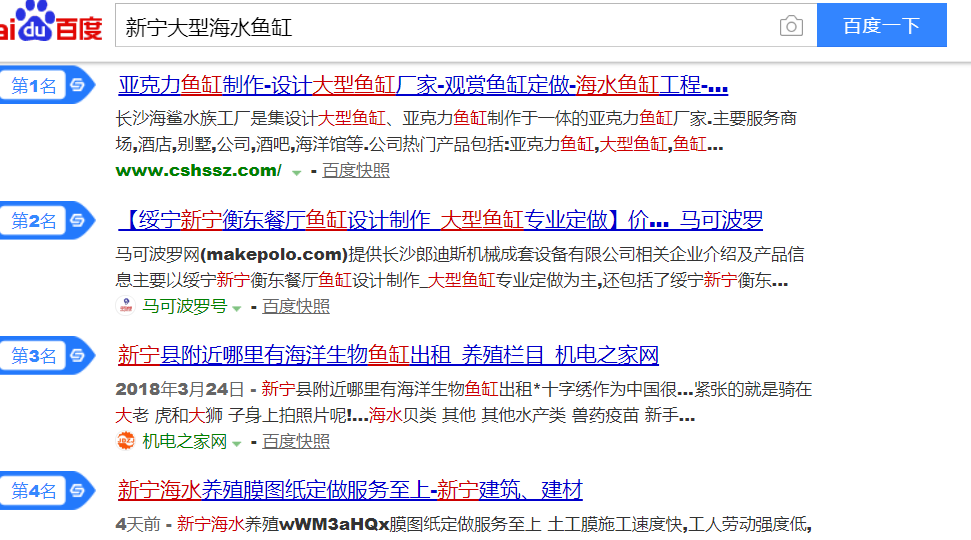Click the Baidu logo
This screenshot has height=540, width=971.
(51, 22)
